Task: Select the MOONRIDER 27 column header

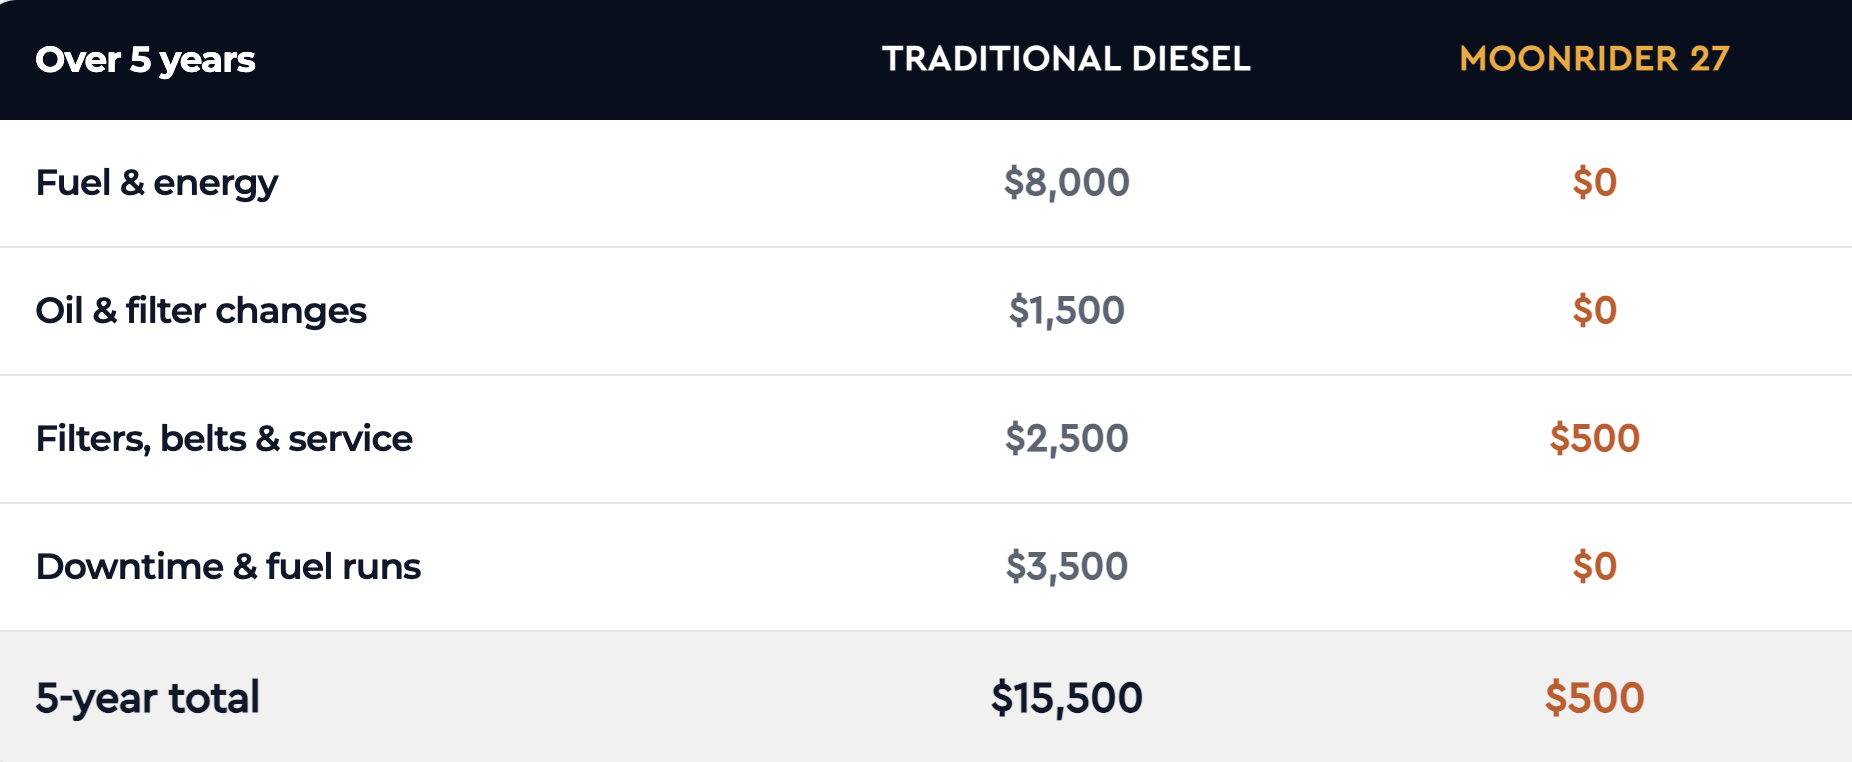Action: point(1594,59)
